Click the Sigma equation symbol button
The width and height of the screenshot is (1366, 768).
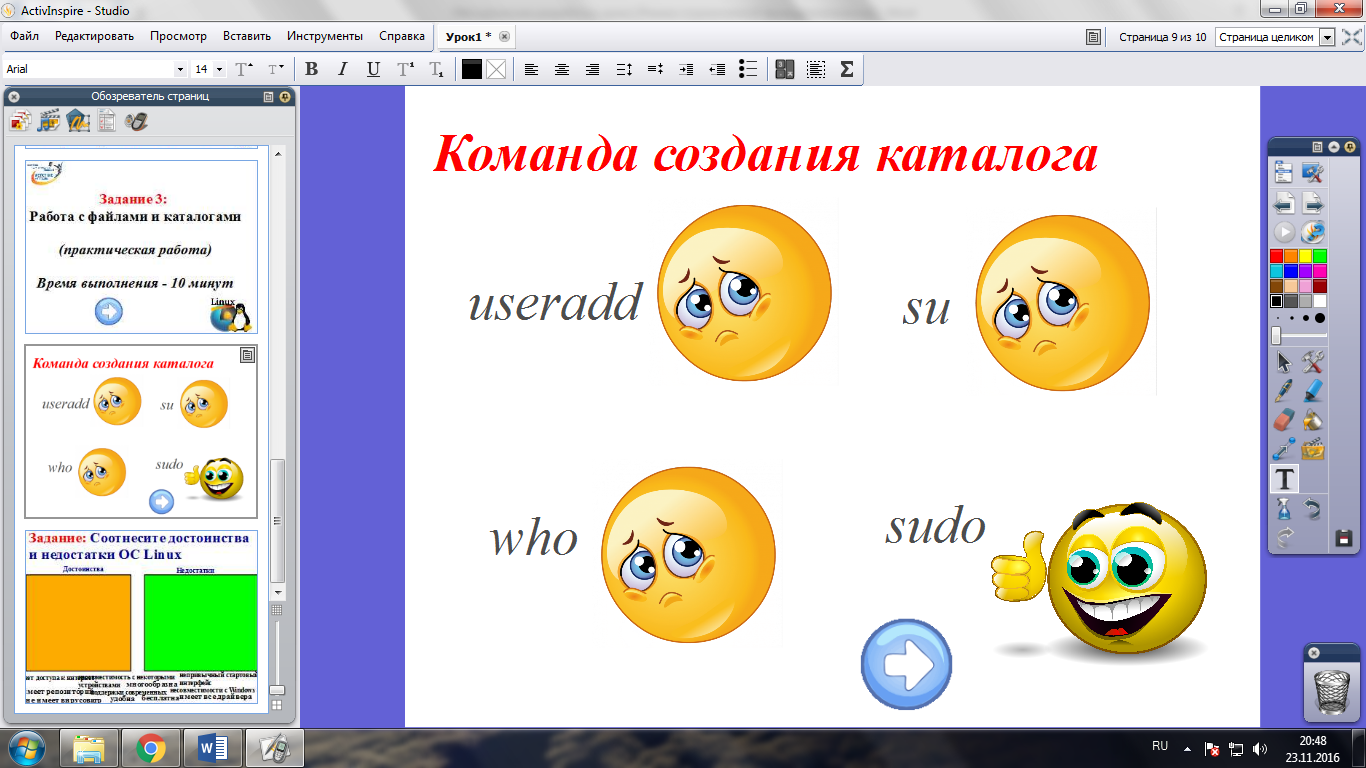click(x=847, y=69)
